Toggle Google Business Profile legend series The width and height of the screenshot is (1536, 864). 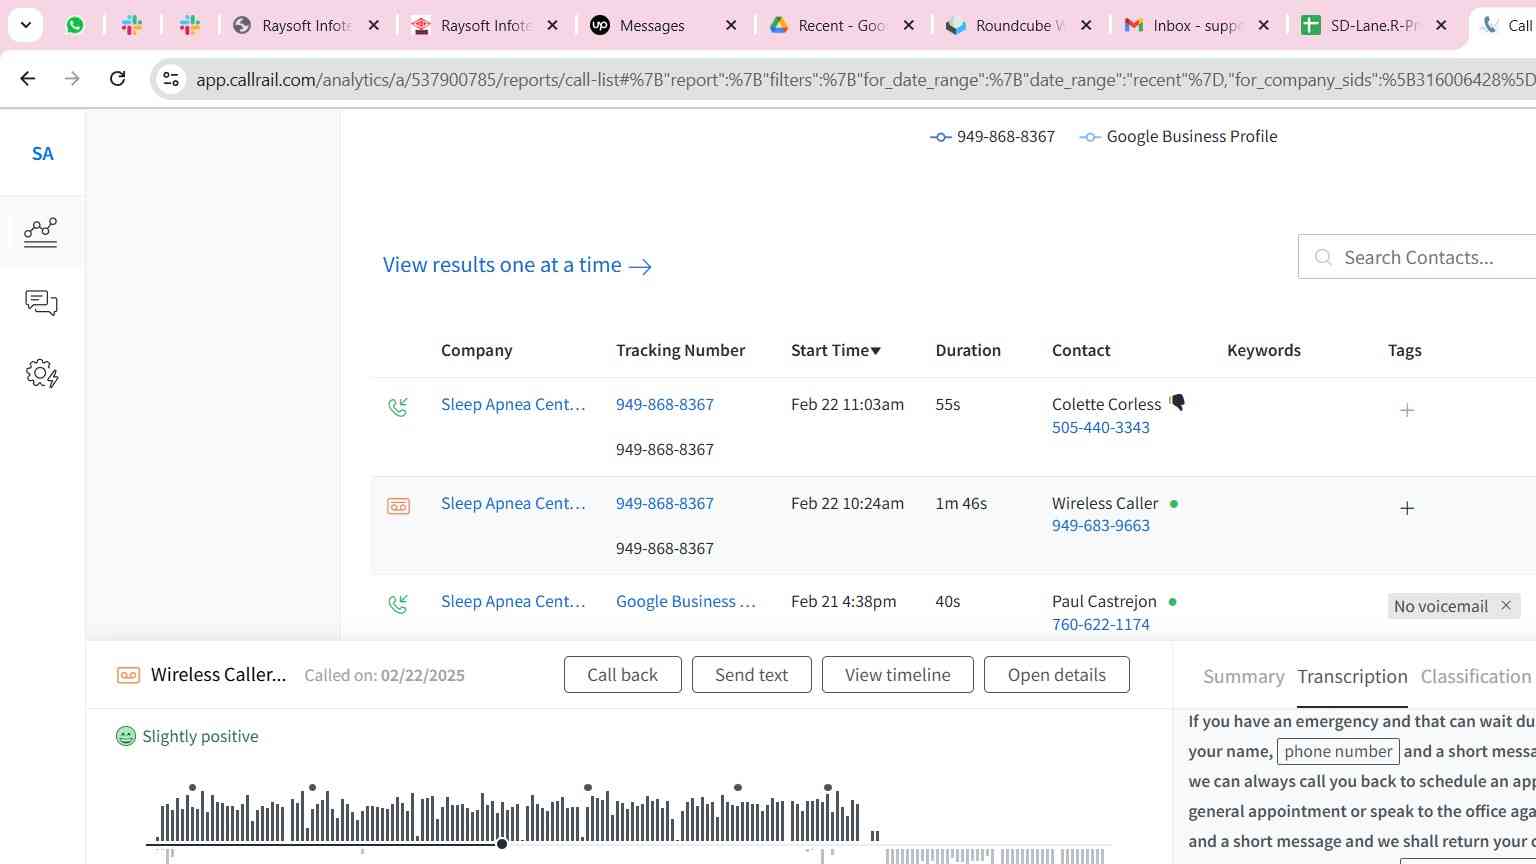(x=1178, y=137)
